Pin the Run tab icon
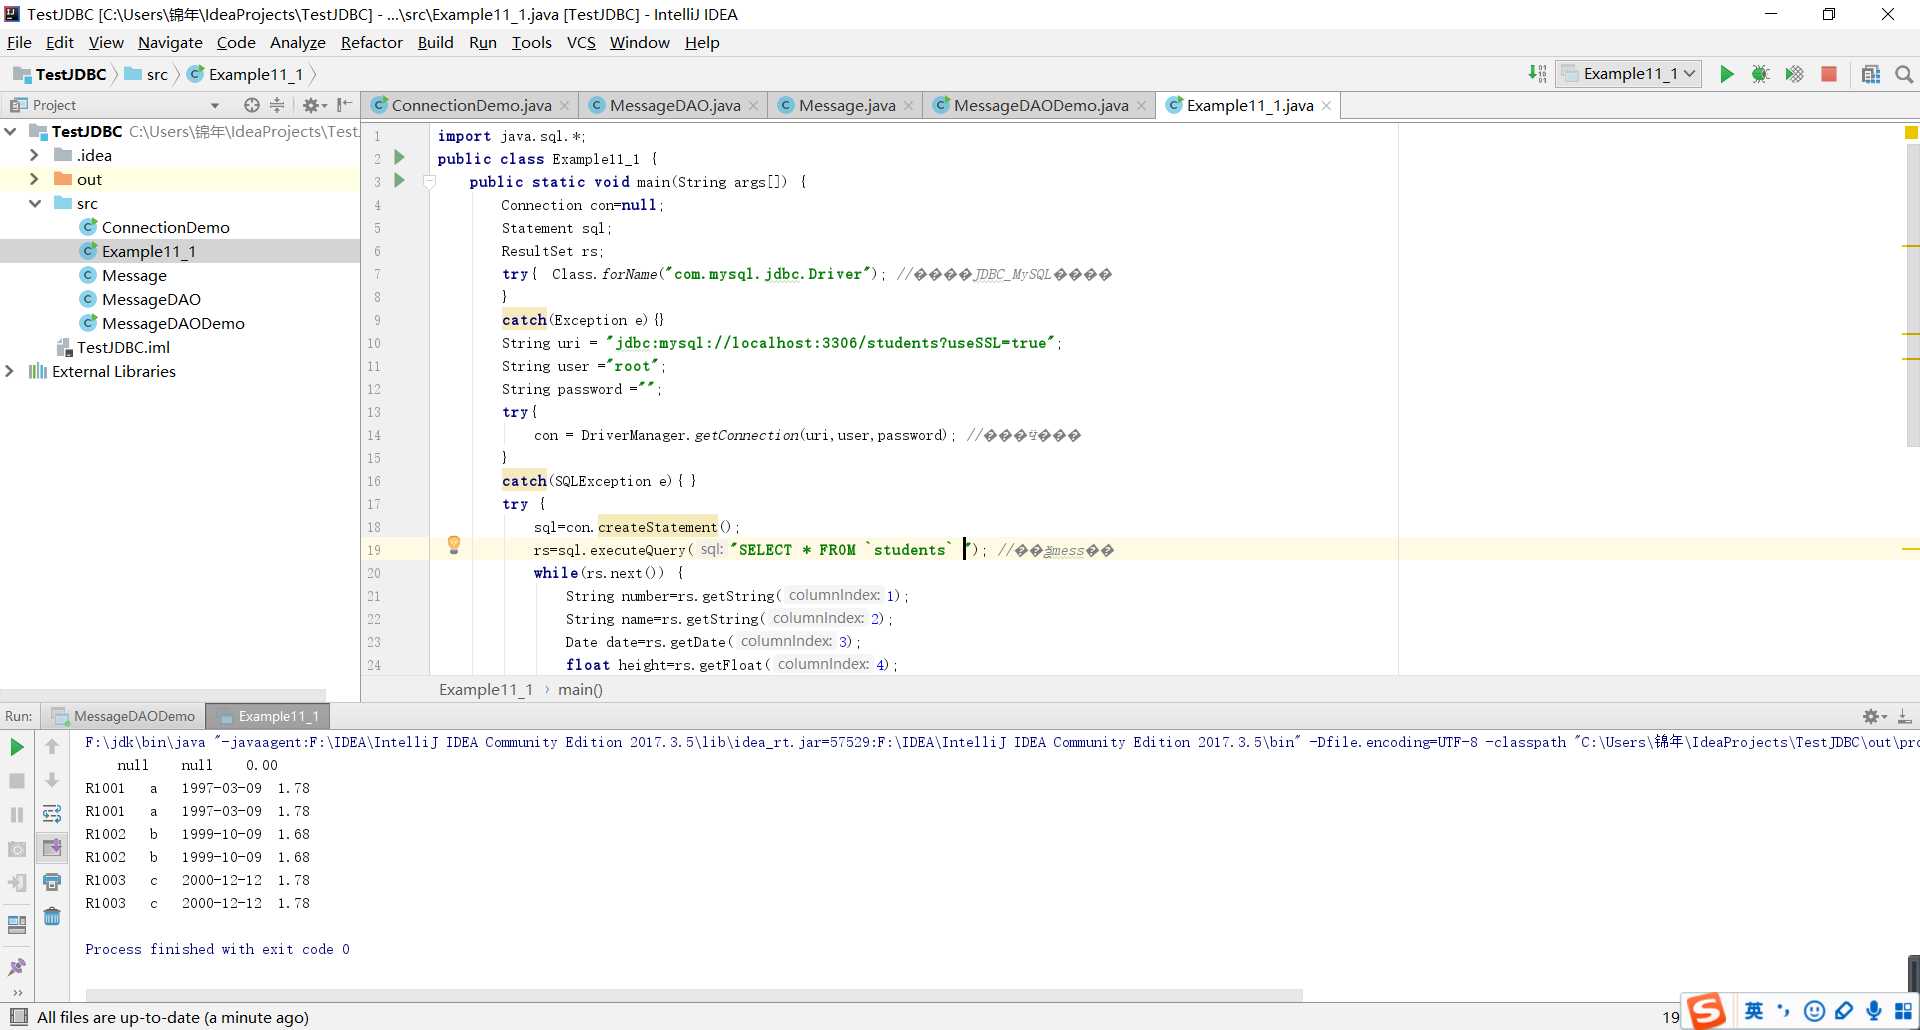The image size is (1920, 1030). (17, 967)
